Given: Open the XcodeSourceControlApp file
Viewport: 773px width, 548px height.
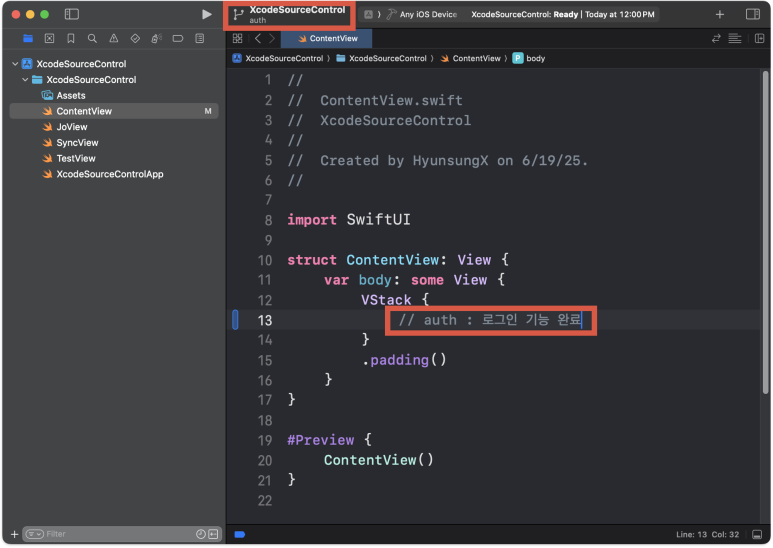Looking at the screenshot, I should click(x=103, y=174).
